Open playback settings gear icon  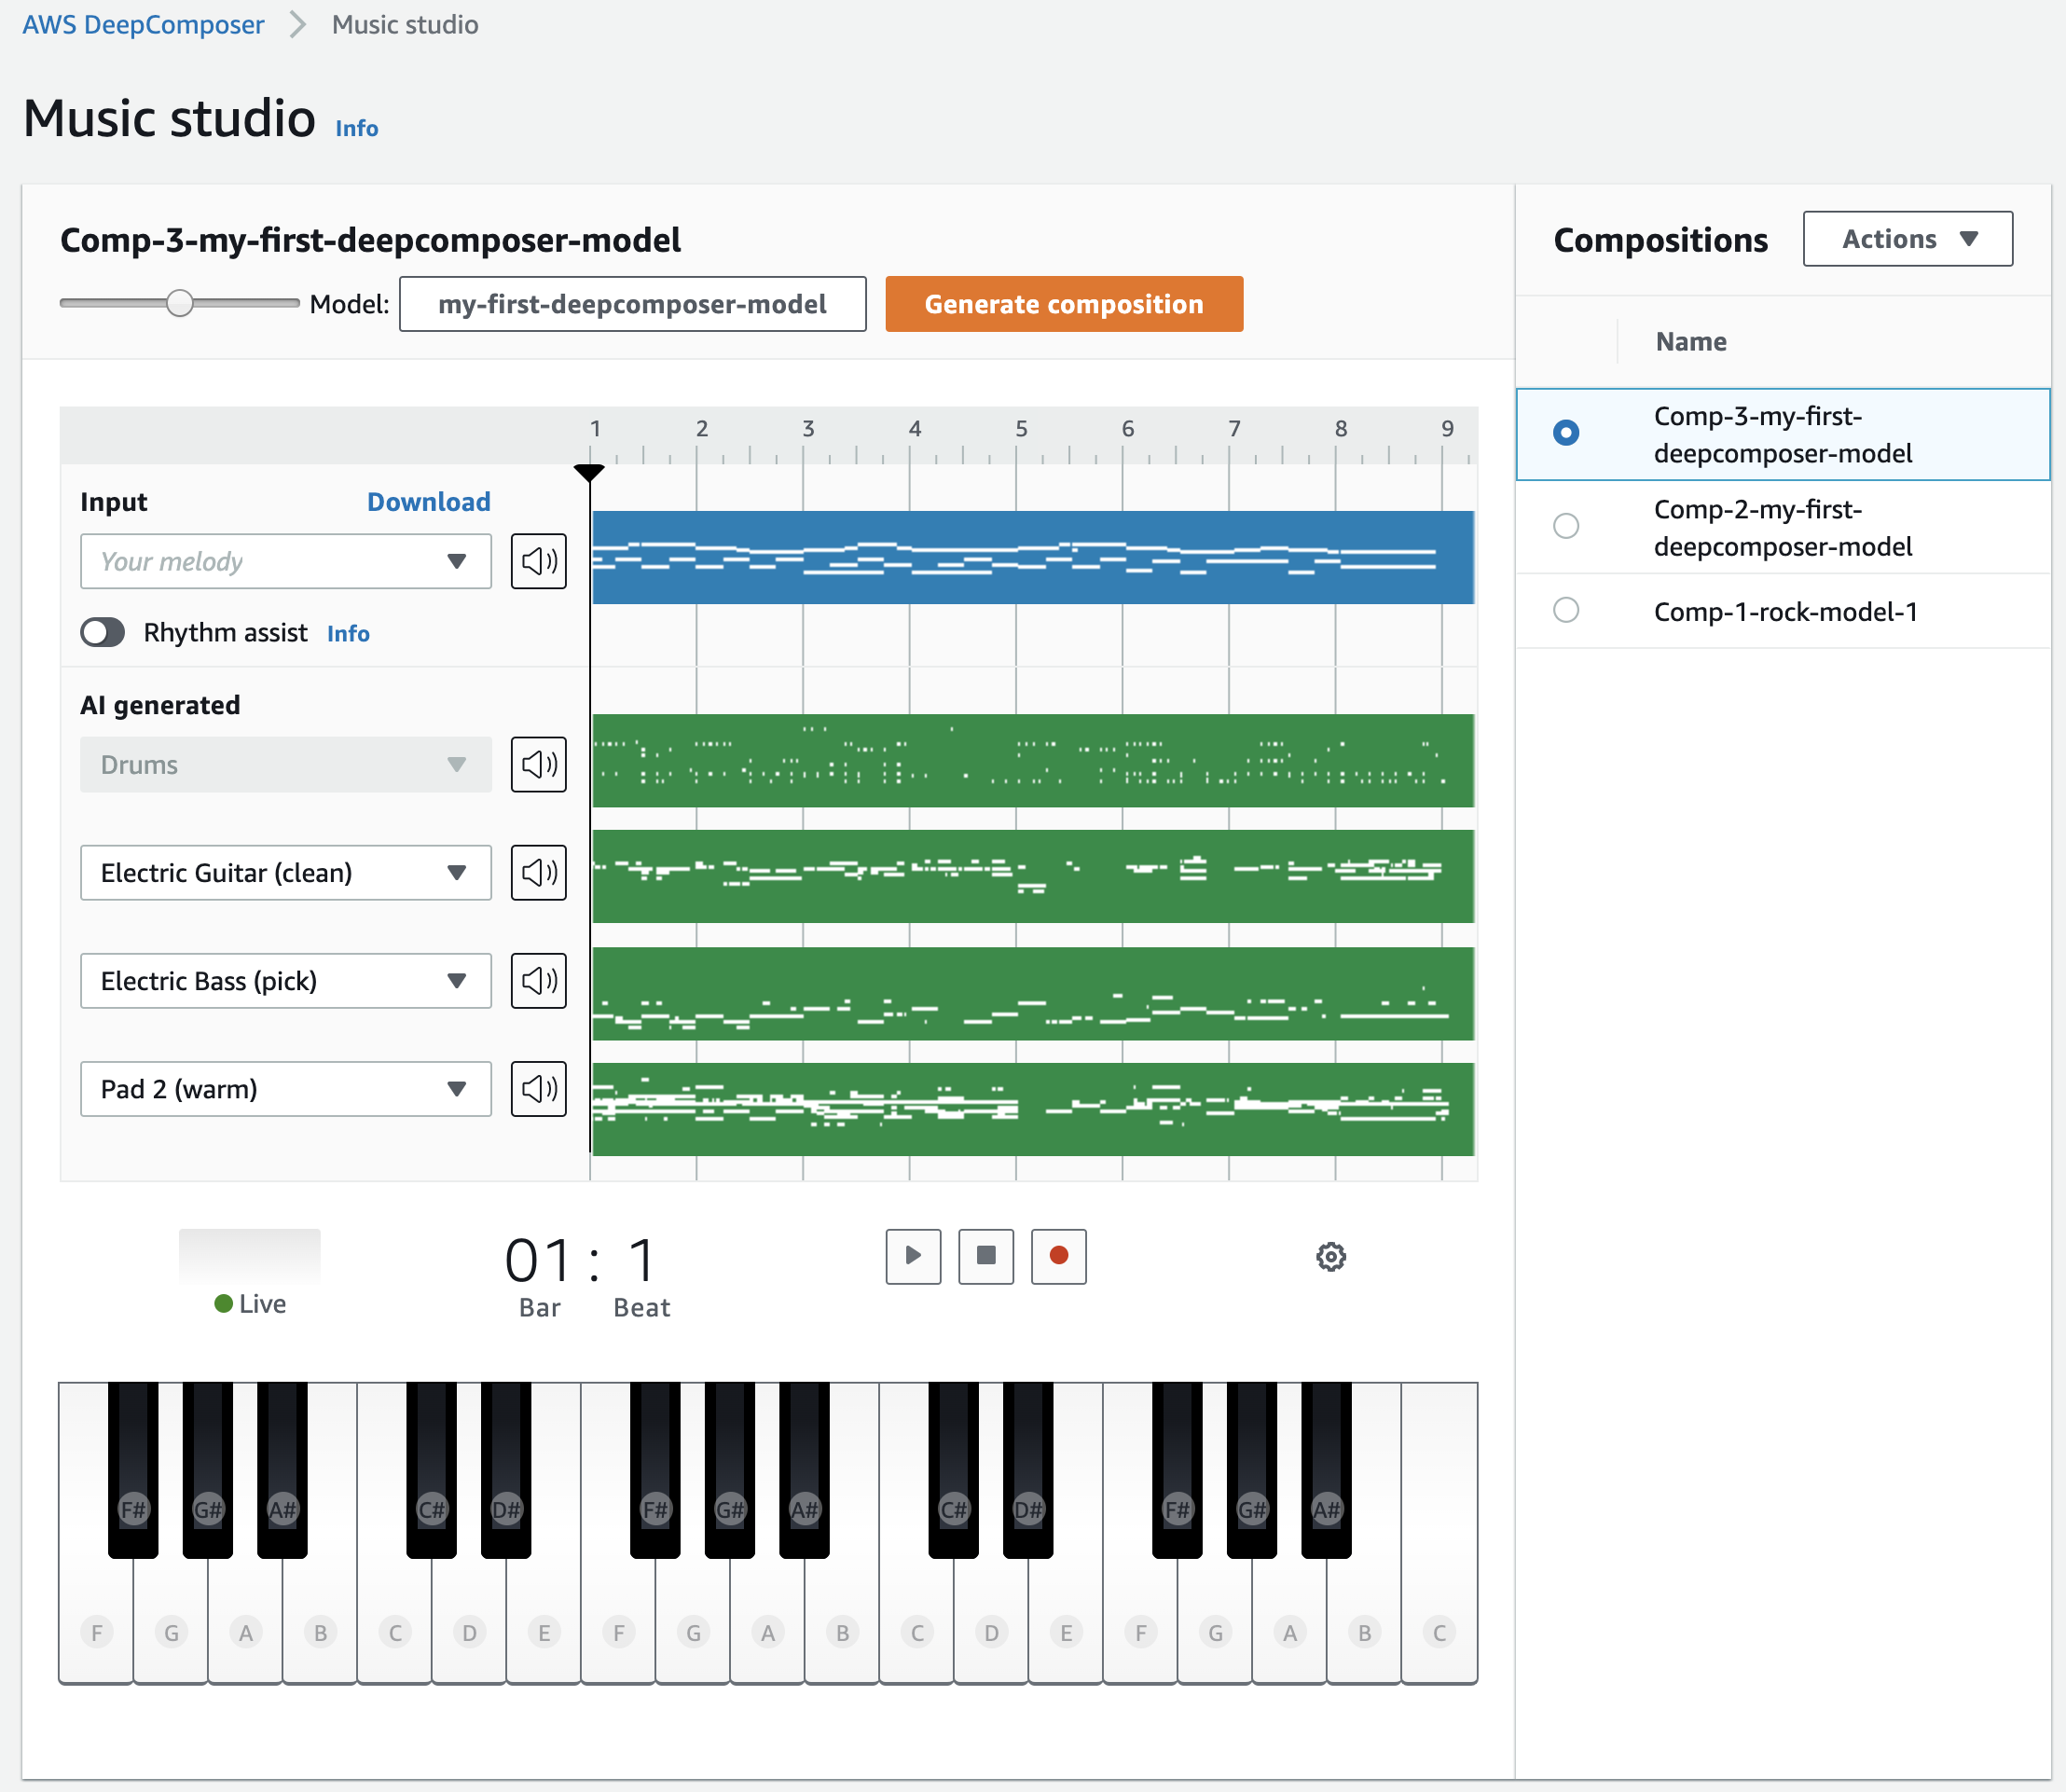coord(1330,1257)
